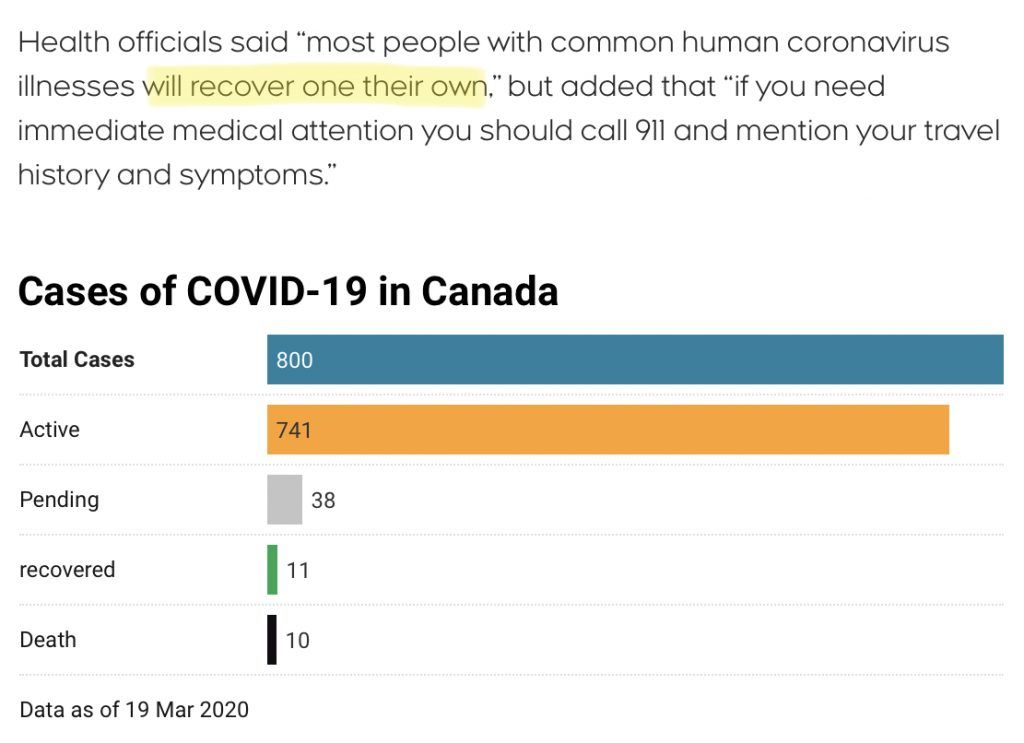Select the "recovered" row label
The width and height of the screenshot is (1024, 743).
(x=67, y=570)
